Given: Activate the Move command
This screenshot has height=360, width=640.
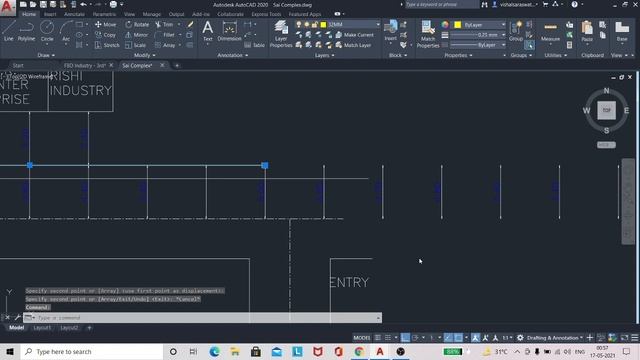Looking at the screenshot, I should point(105,24).
